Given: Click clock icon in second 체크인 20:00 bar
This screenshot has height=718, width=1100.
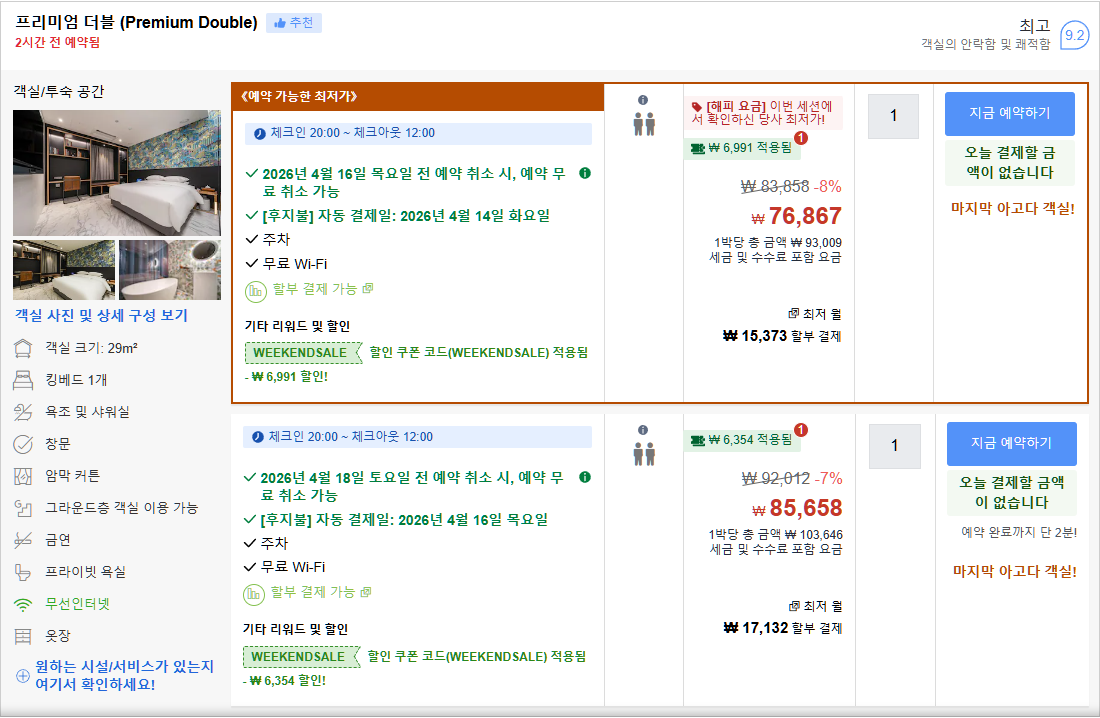Looking at the screenshot, I should (257, 437).
